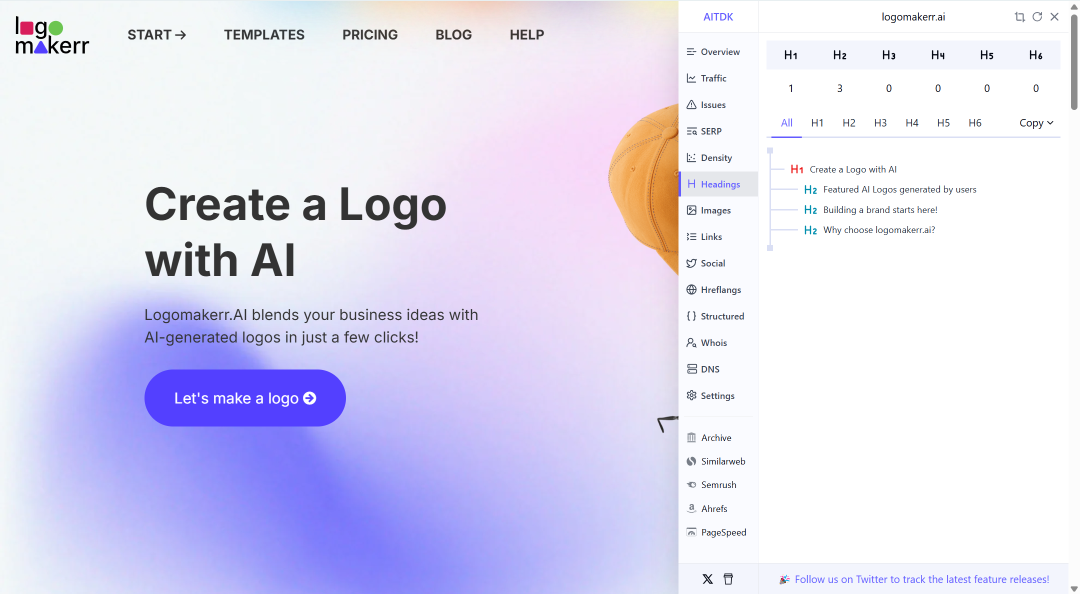
Task: Click the crop/screenshot icon in panel header
Action: tap(1019, 17)
